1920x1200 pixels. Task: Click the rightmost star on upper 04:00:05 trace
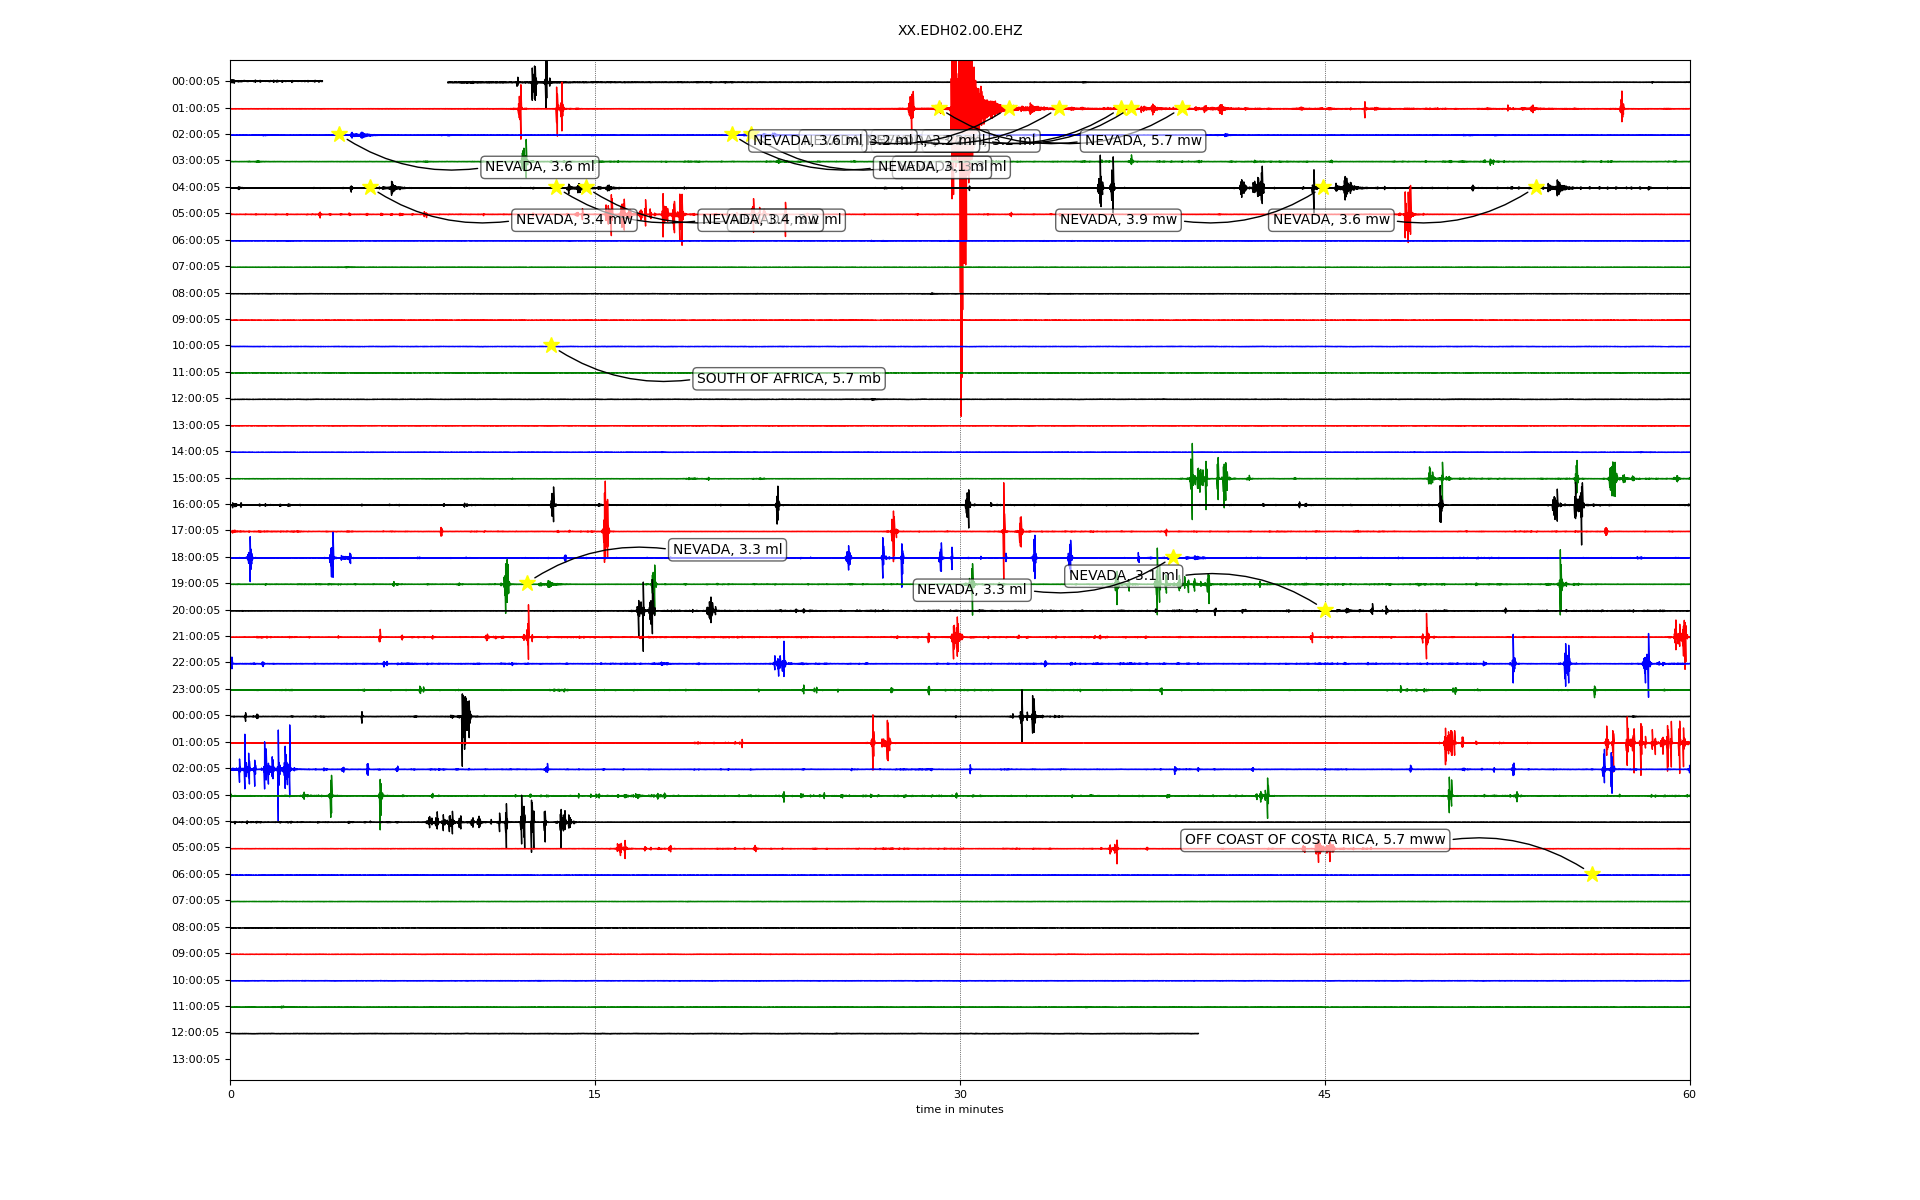point(1536,188)
